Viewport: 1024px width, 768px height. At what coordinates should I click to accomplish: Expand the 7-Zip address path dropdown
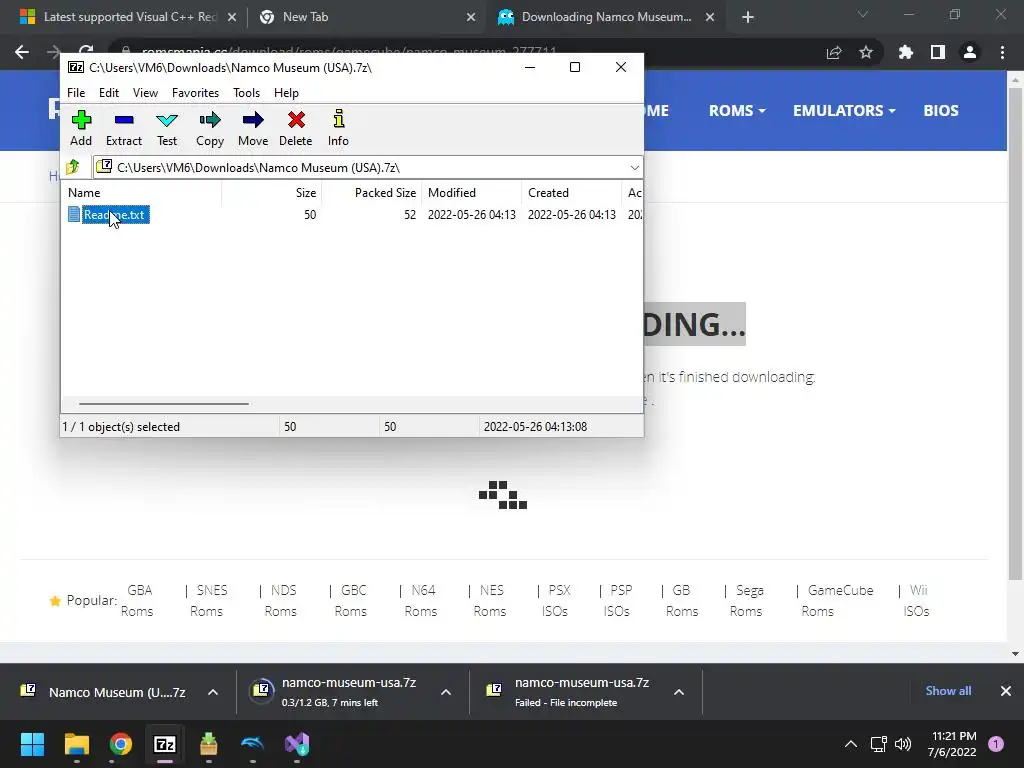(x=634, y=168)
